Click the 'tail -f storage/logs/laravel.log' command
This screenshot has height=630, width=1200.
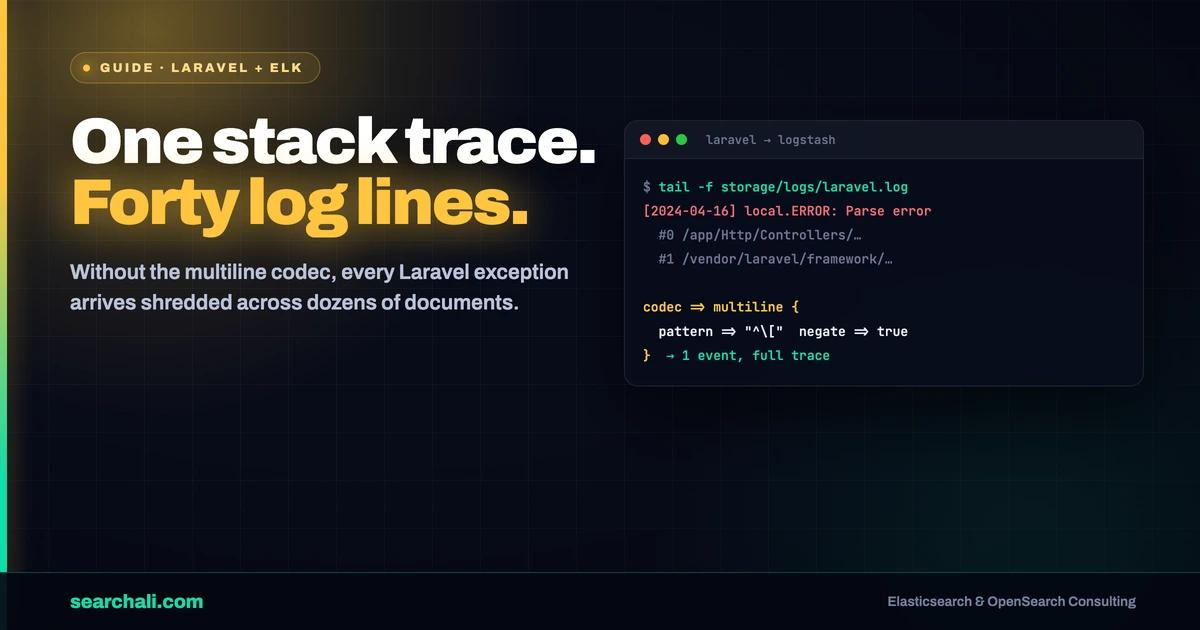783,187
